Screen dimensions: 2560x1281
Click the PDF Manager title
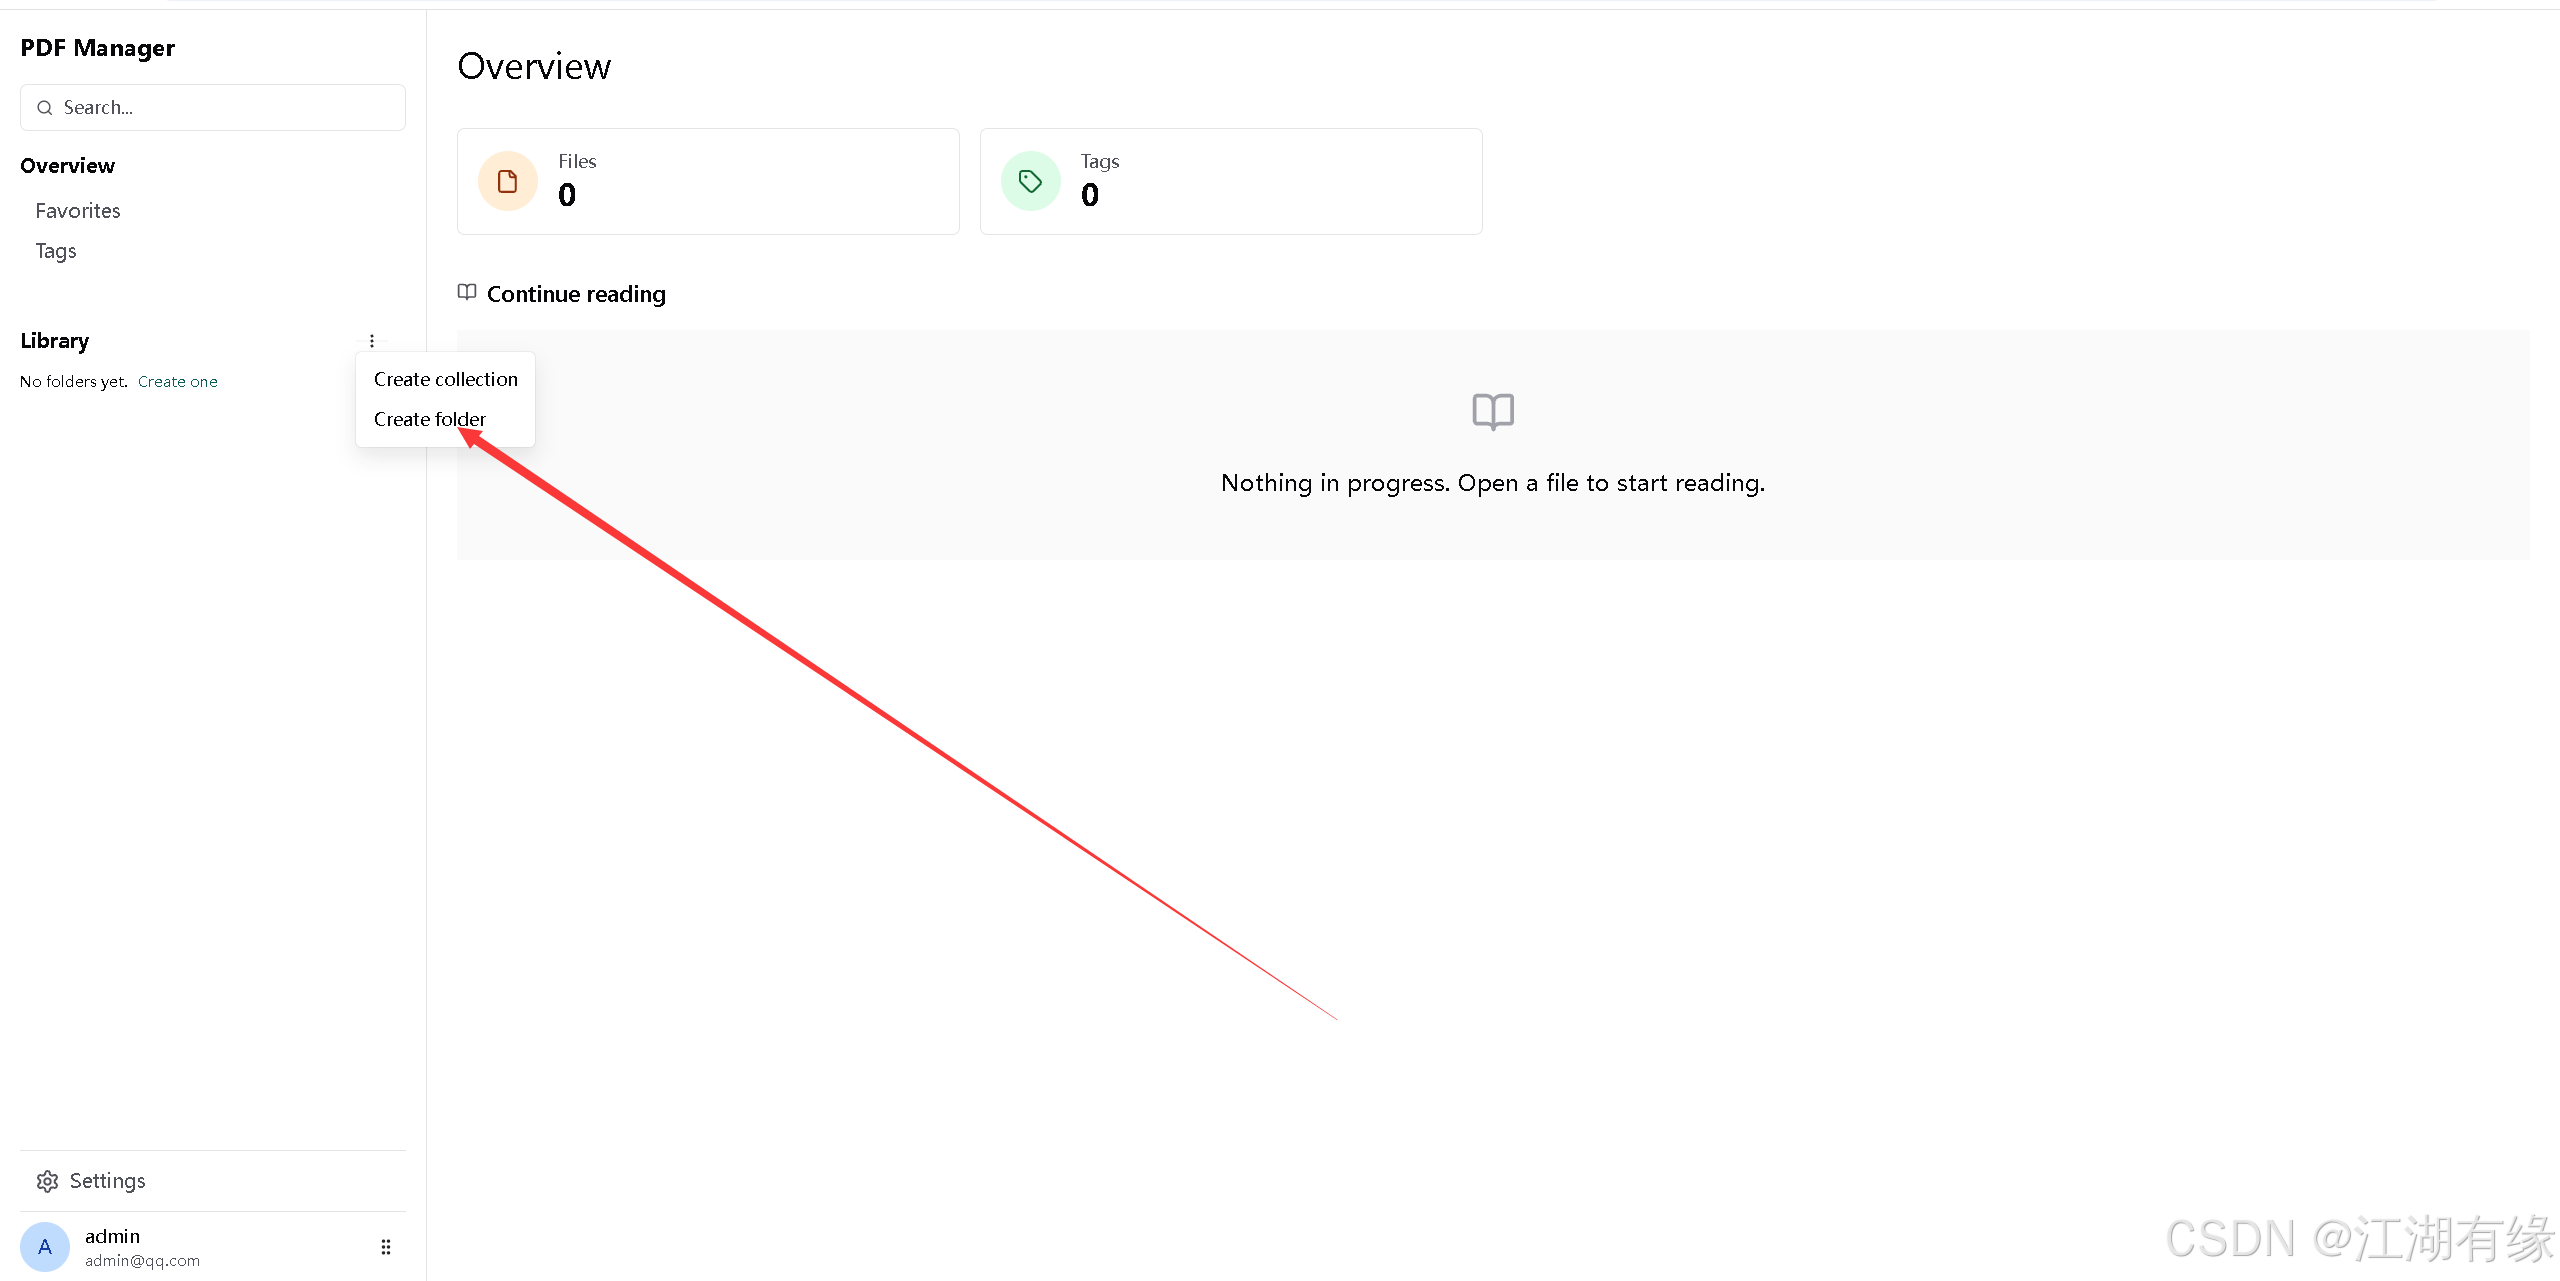pyautogui.click(x=98, y=48)
